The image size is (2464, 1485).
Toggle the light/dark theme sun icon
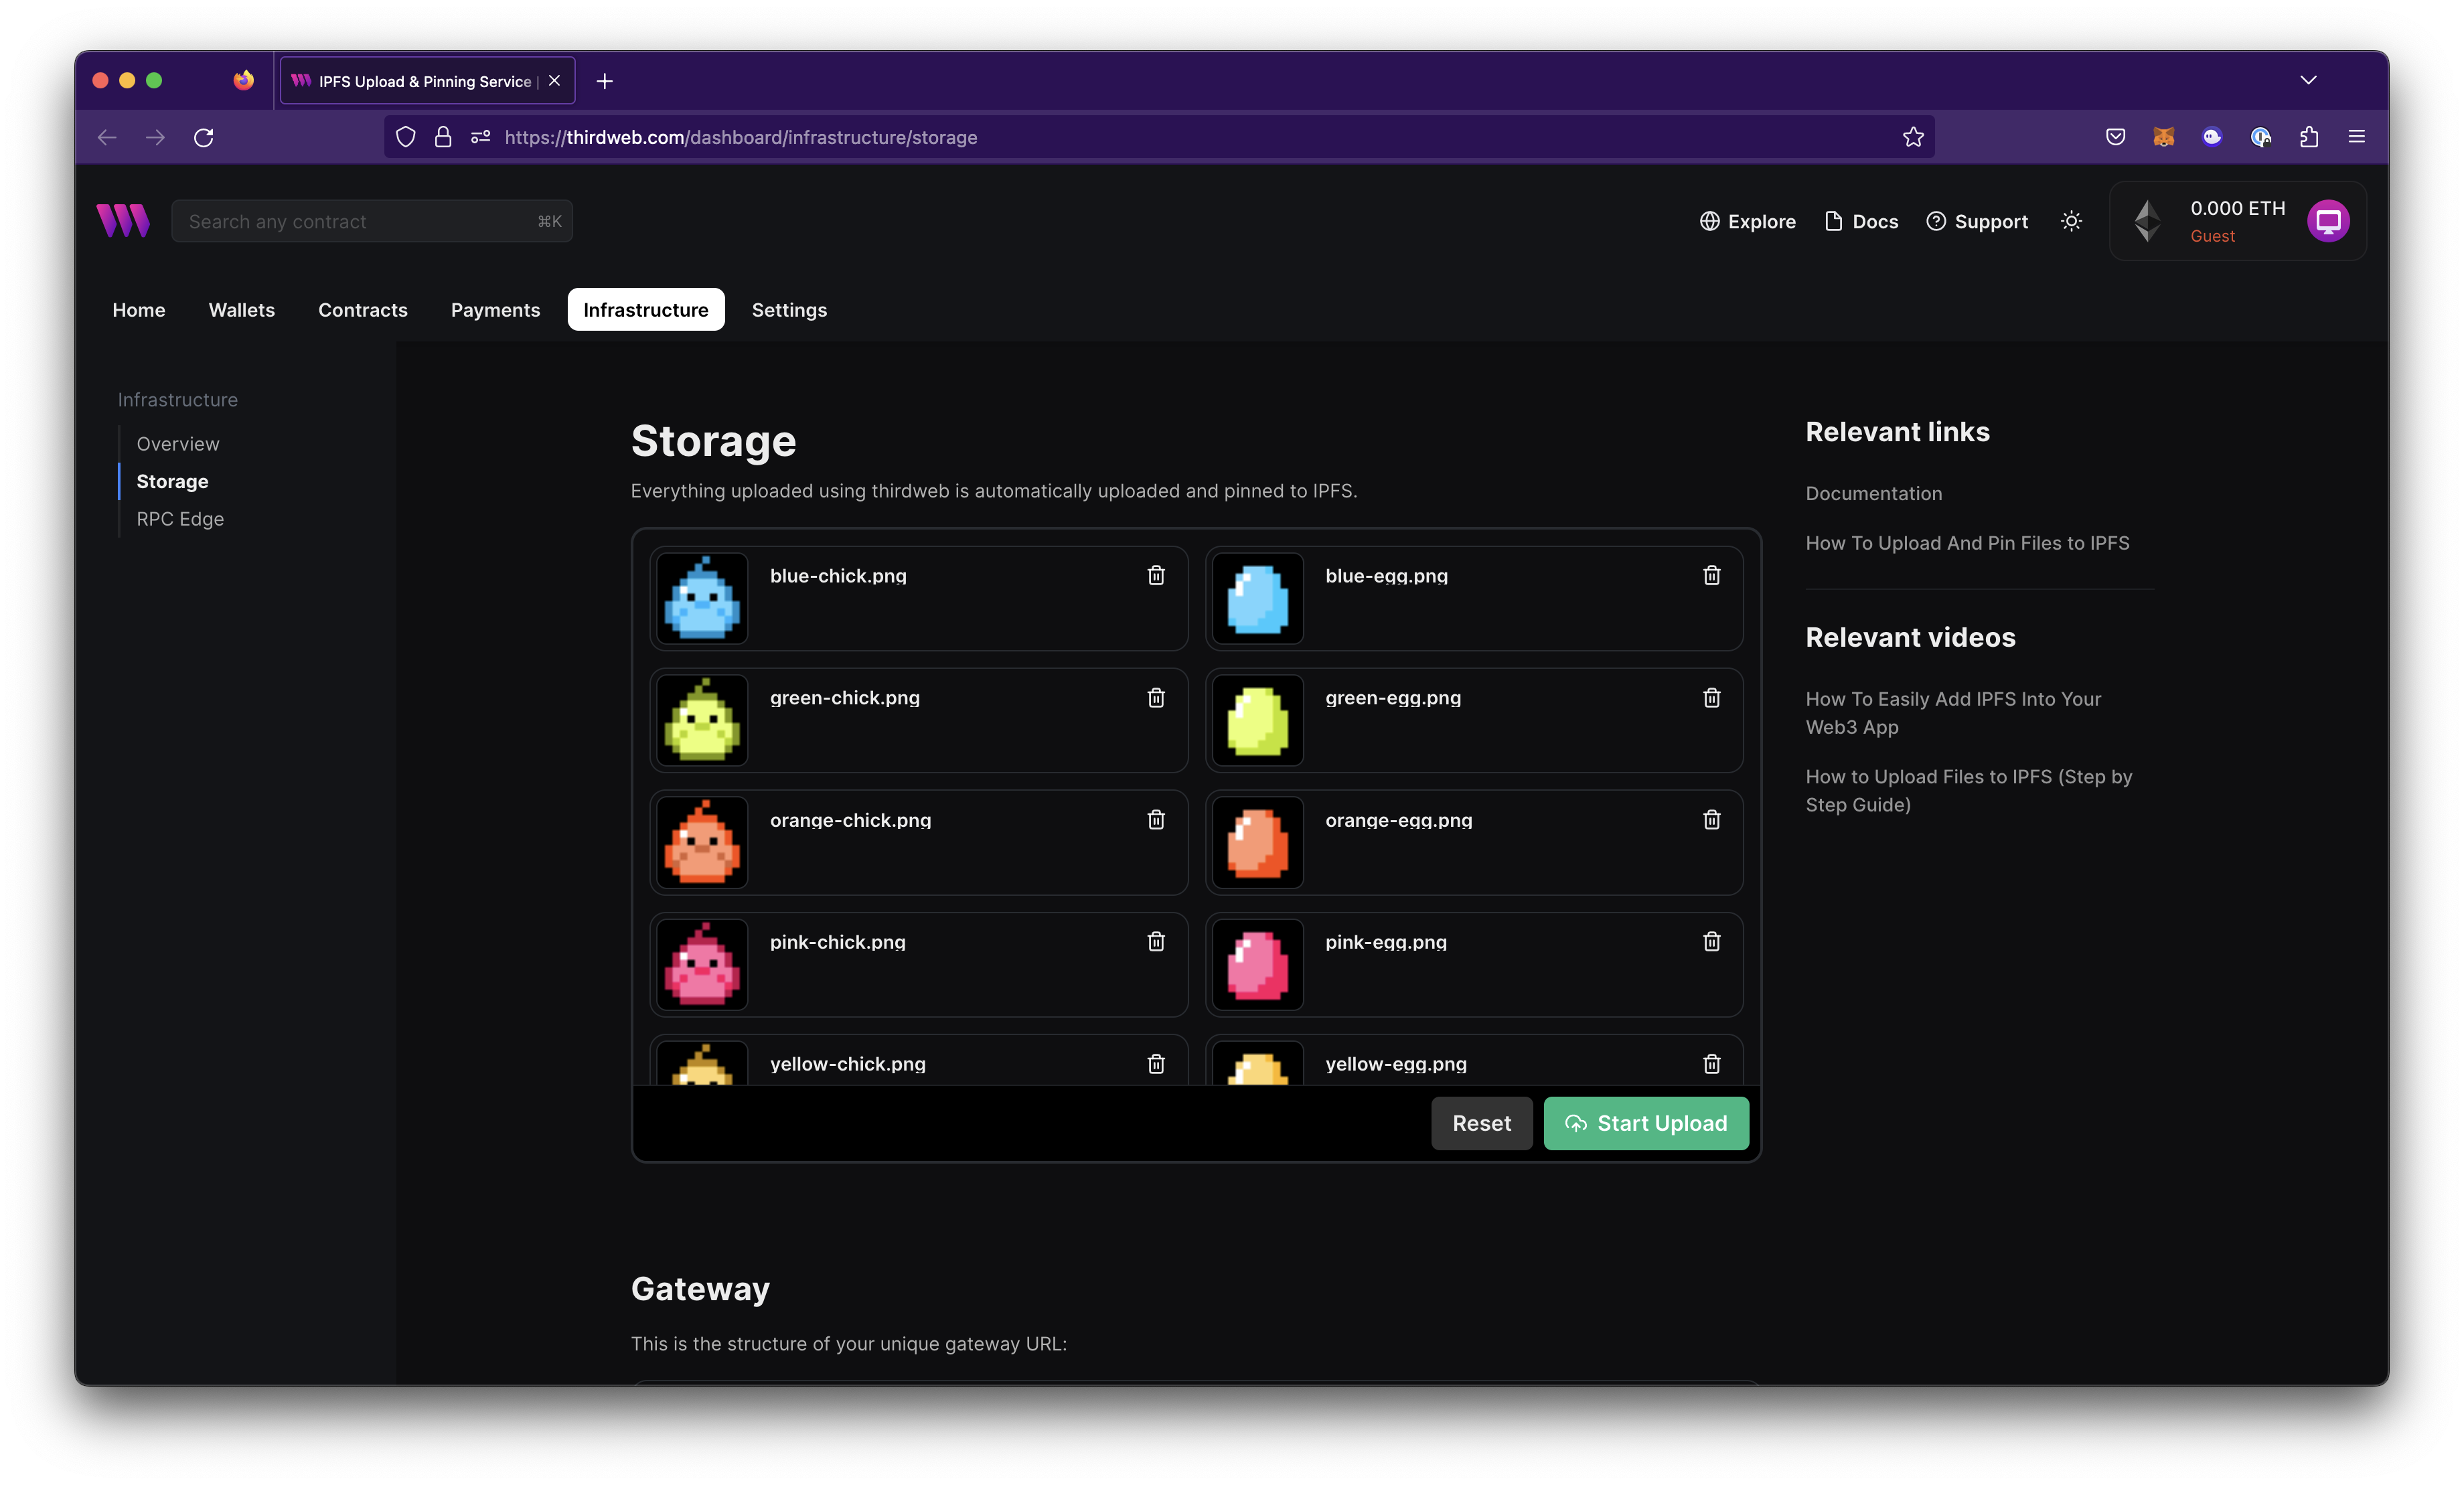coord(2071,221)
